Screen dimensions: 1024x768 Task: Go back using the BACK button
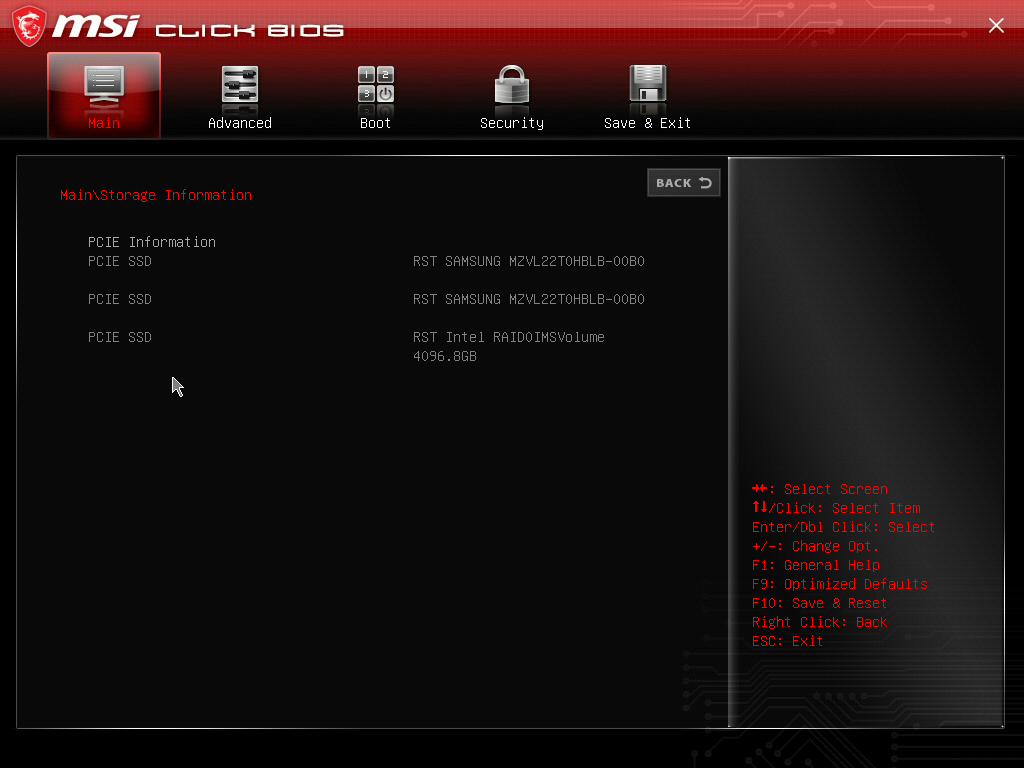point(684,183)
